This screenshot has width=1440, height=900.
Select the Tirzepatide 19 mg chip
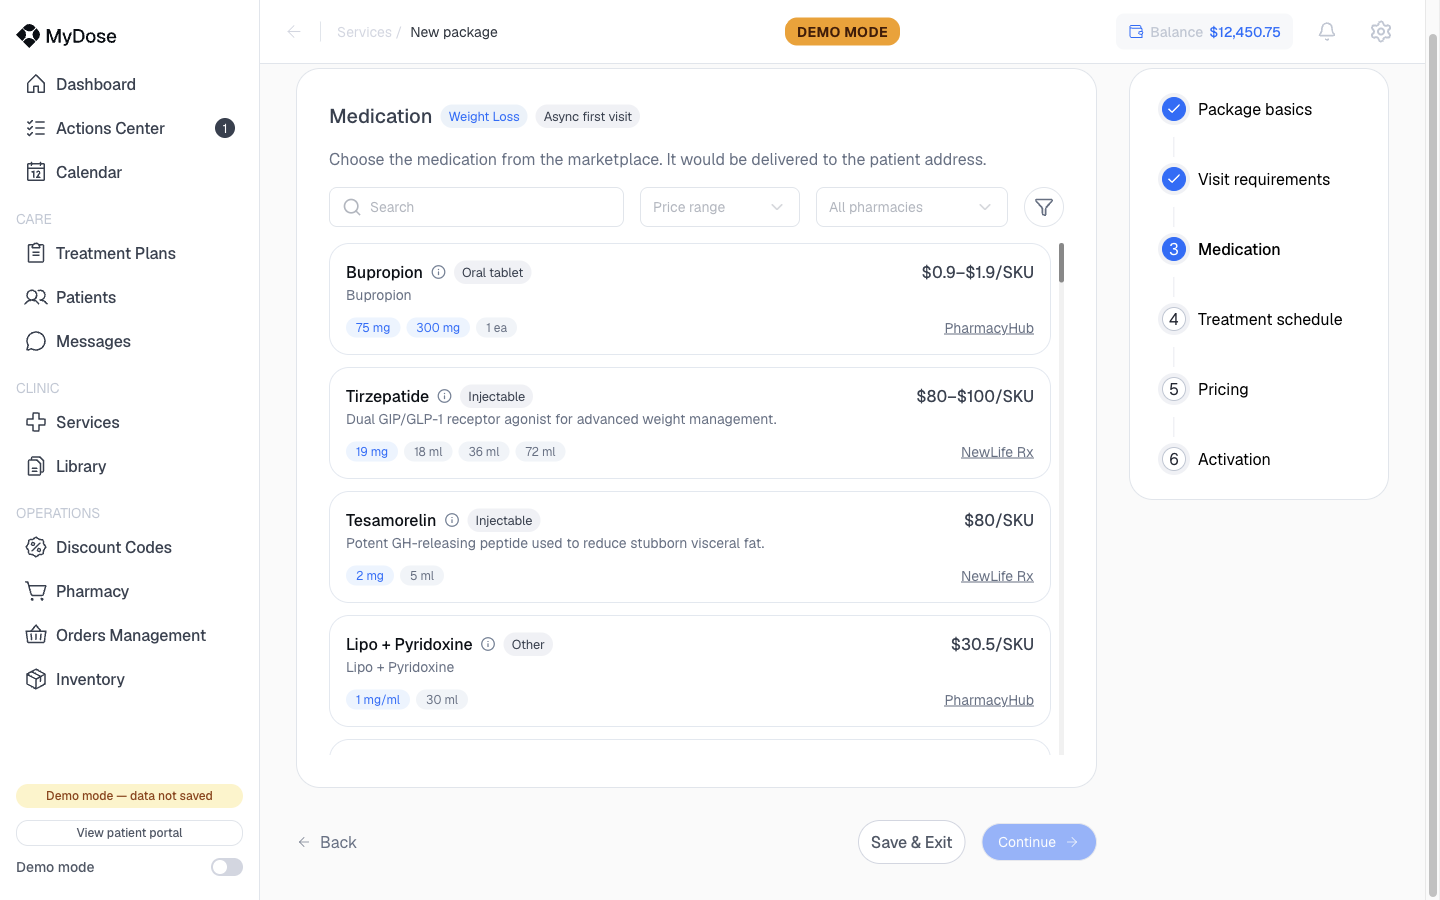[372, 452]
